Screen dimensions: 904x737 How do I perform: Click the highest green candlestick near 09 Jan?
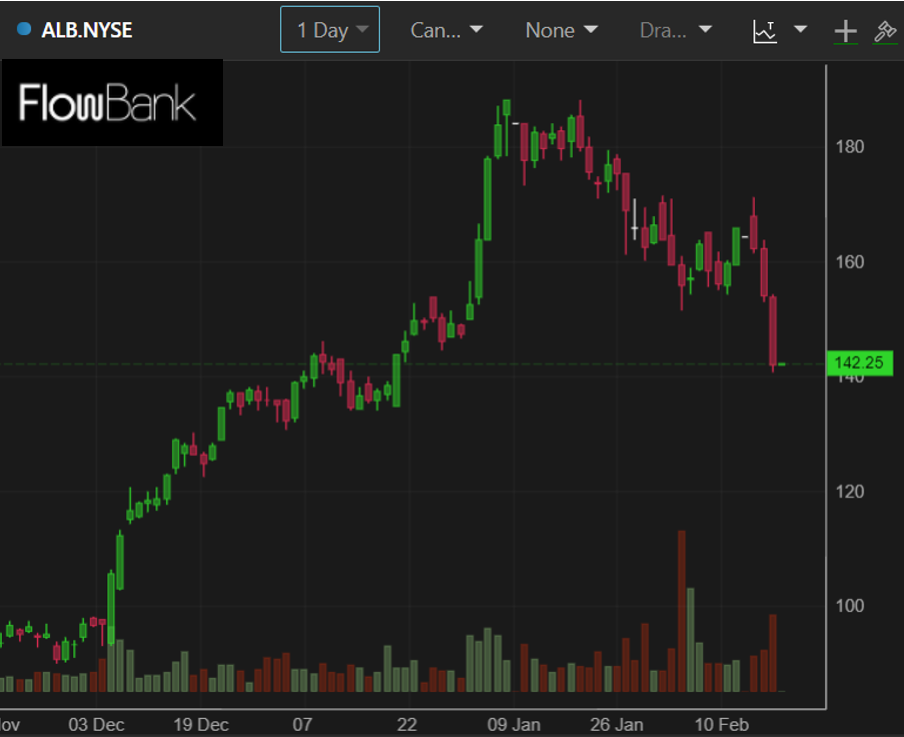click(x=507, y=107)
